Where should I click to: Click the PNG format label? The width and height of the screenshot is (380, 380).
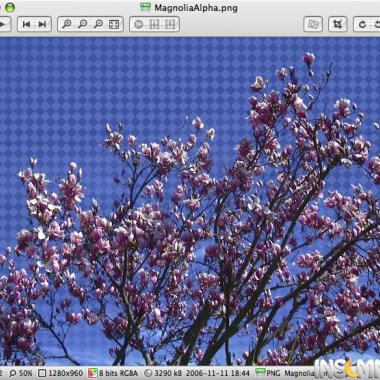[273, 373]
